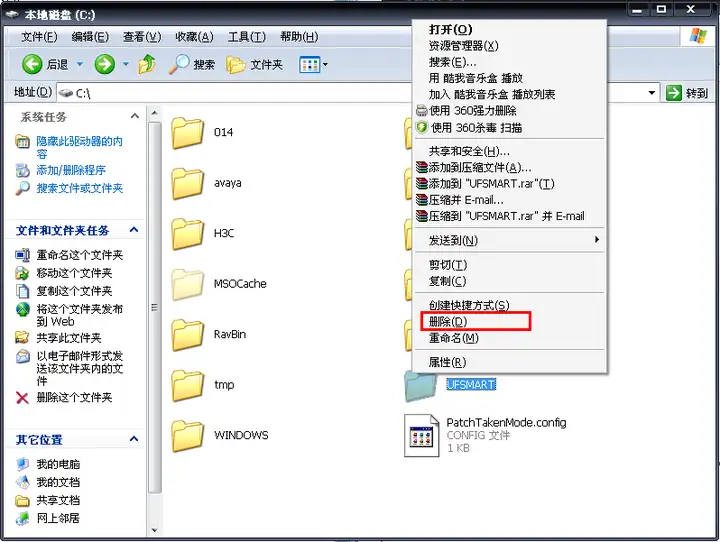Open the views button dropdown arrow
The height and width of the screenshot is (542, 720).
pyautogui.click(x=325, y=65)
